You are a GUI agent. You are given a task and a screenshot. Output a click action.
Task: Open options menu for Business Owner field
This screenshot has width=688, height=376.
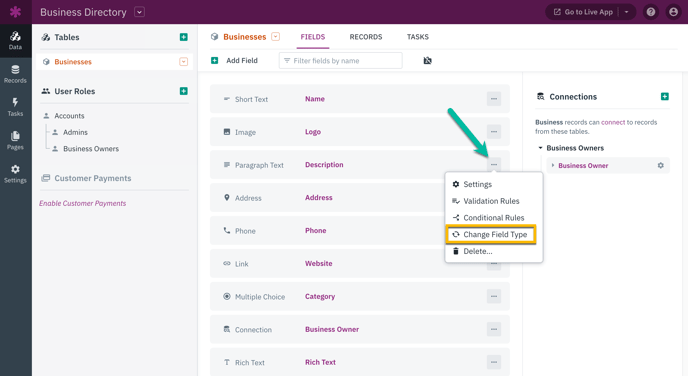494,329
